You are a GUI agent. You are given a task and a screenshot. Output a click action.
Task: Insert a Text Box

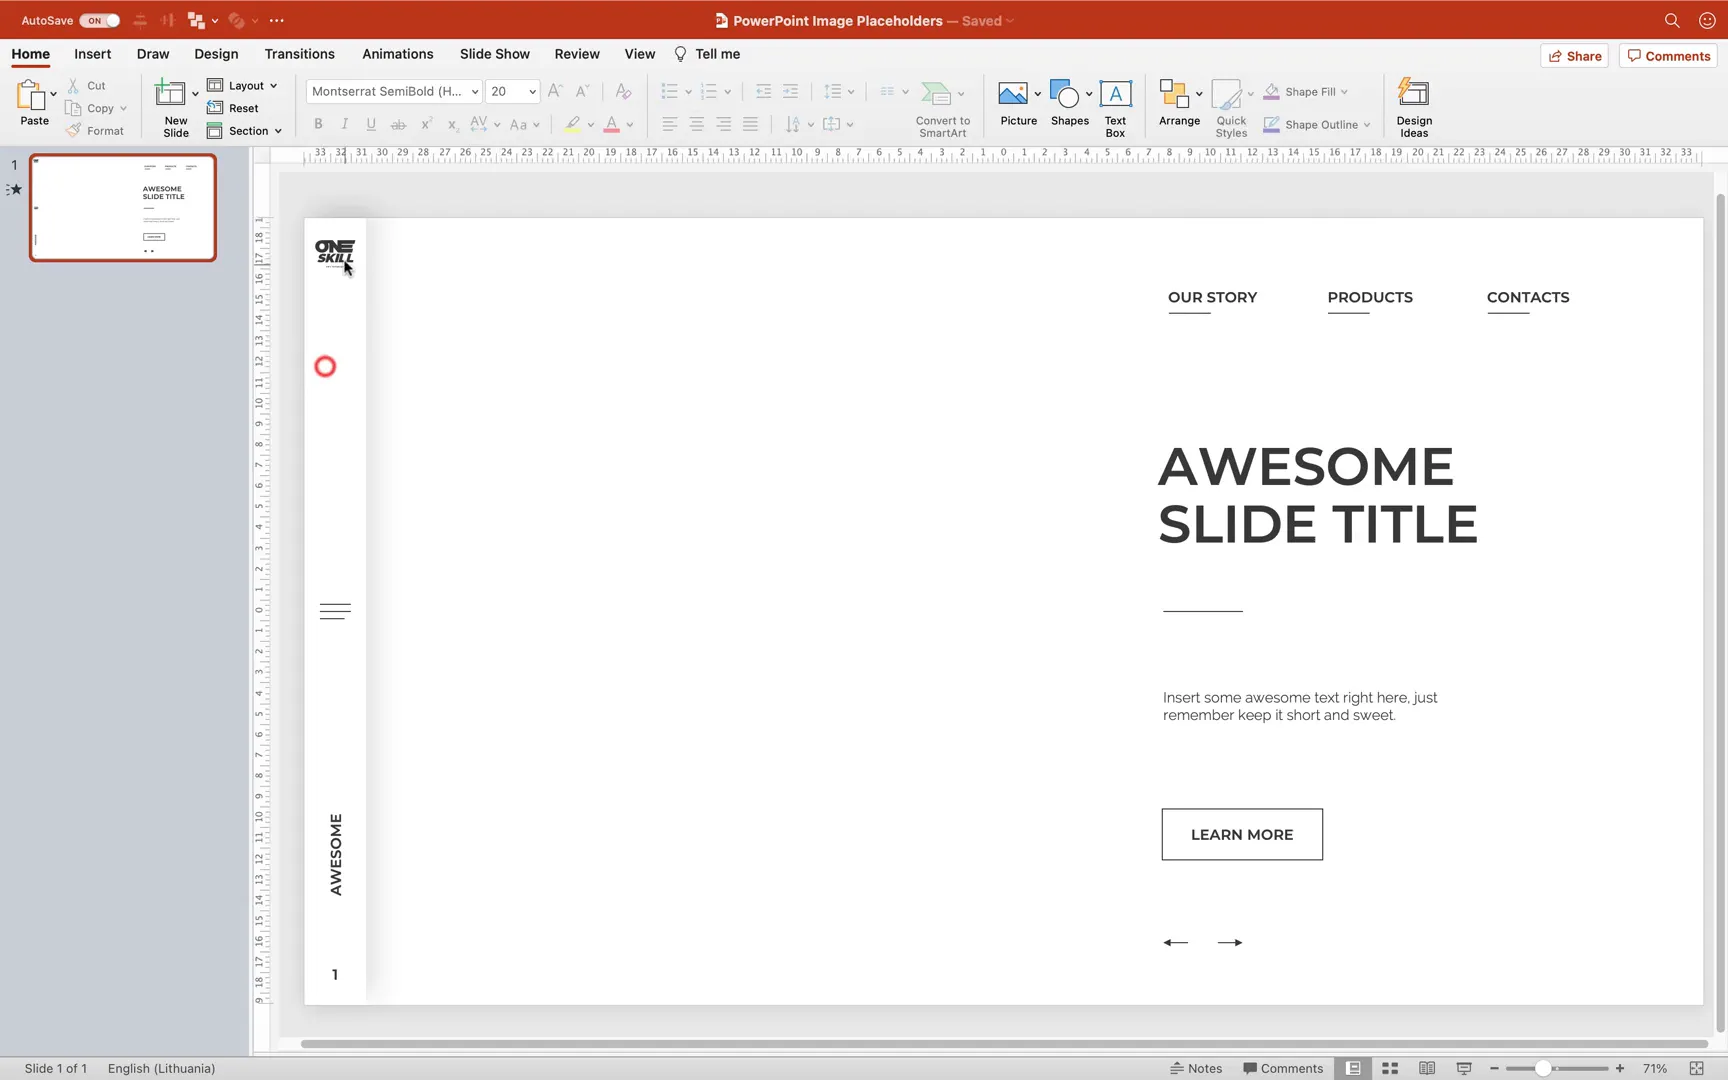[x=1115, y=109]
